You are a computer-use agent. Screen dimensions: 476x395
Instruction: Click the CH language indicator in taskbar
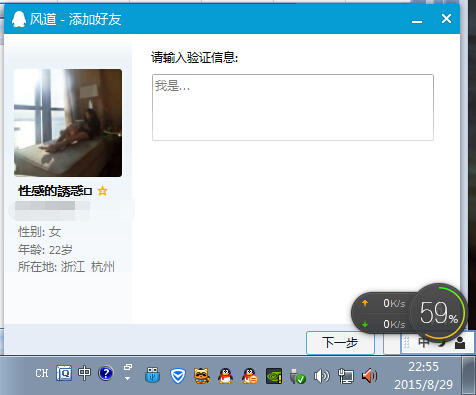pyautogui.click(x=42, y=373)
